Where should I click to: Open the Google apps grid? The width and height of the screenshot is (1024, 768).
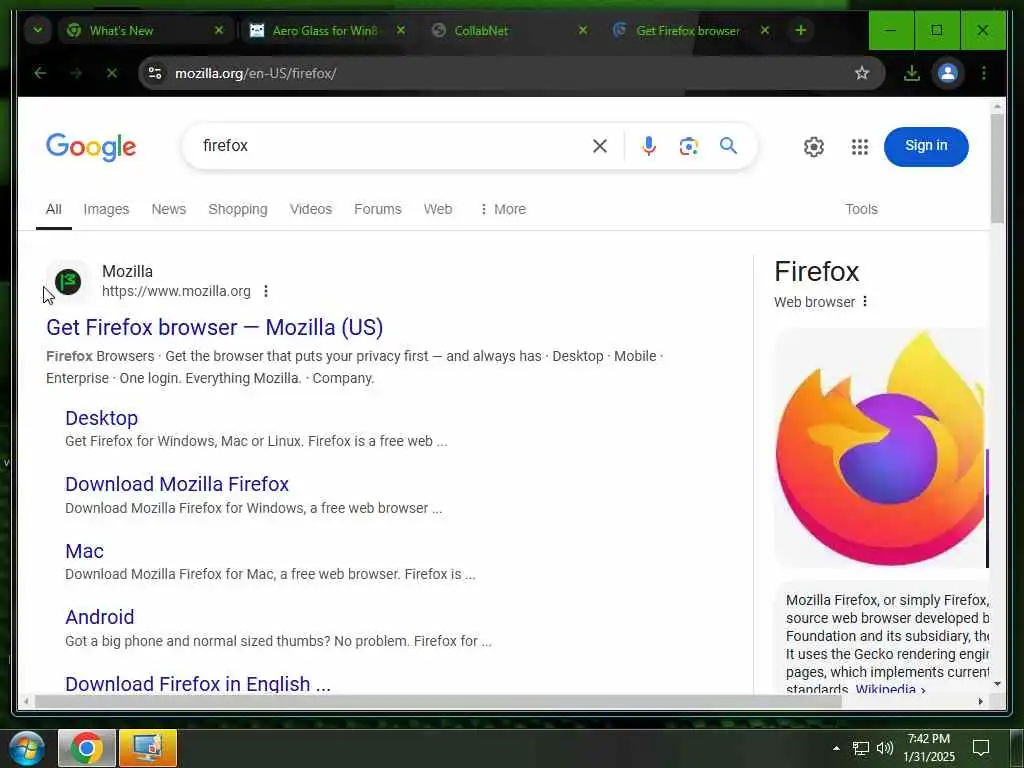[860, 147]
